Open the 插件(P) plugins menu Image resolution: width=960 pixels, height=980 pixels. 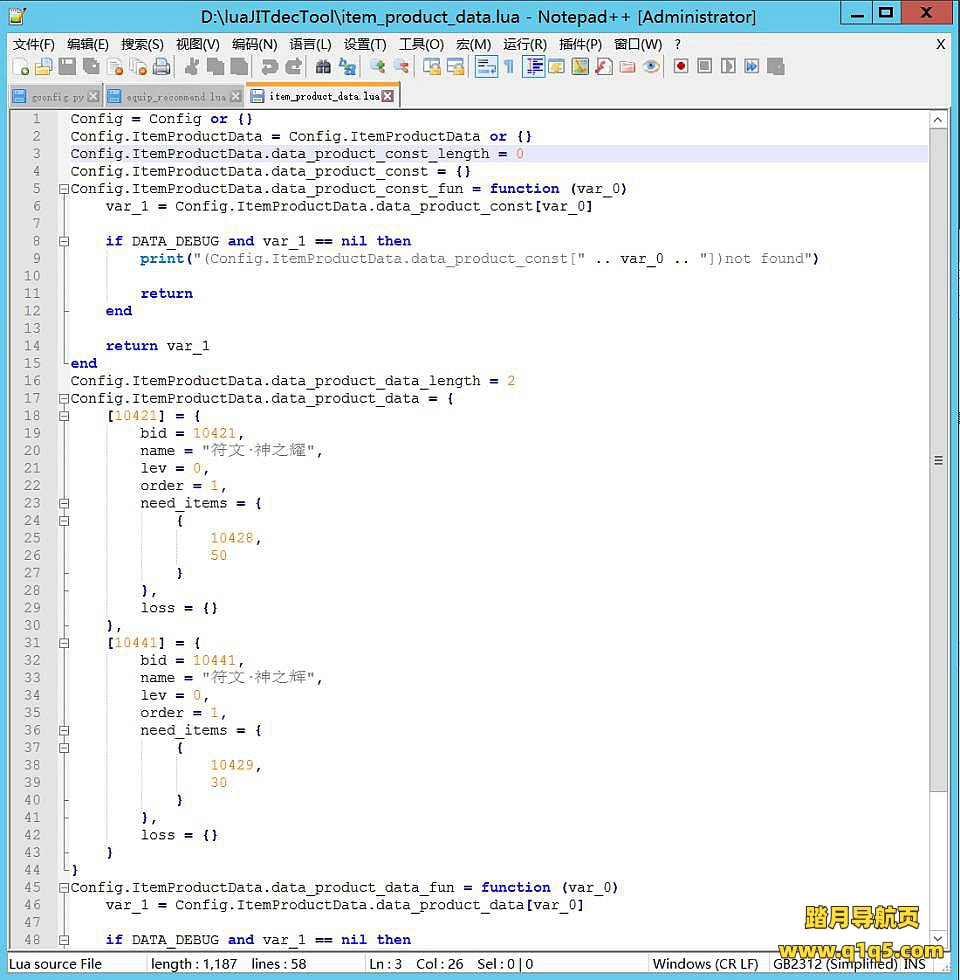pyautogui.click(x=580, y=44)
